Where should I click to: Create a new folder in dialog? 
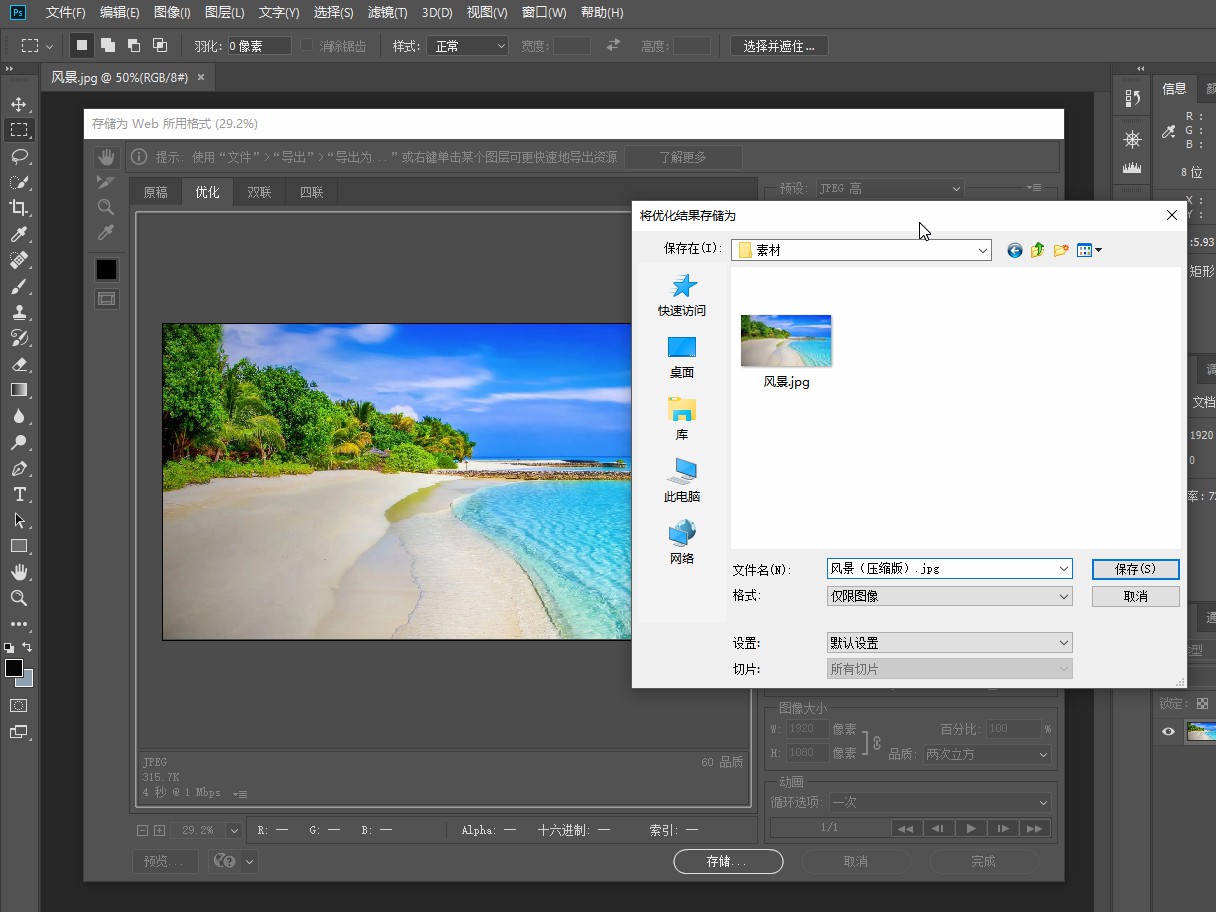point(1061,250)
